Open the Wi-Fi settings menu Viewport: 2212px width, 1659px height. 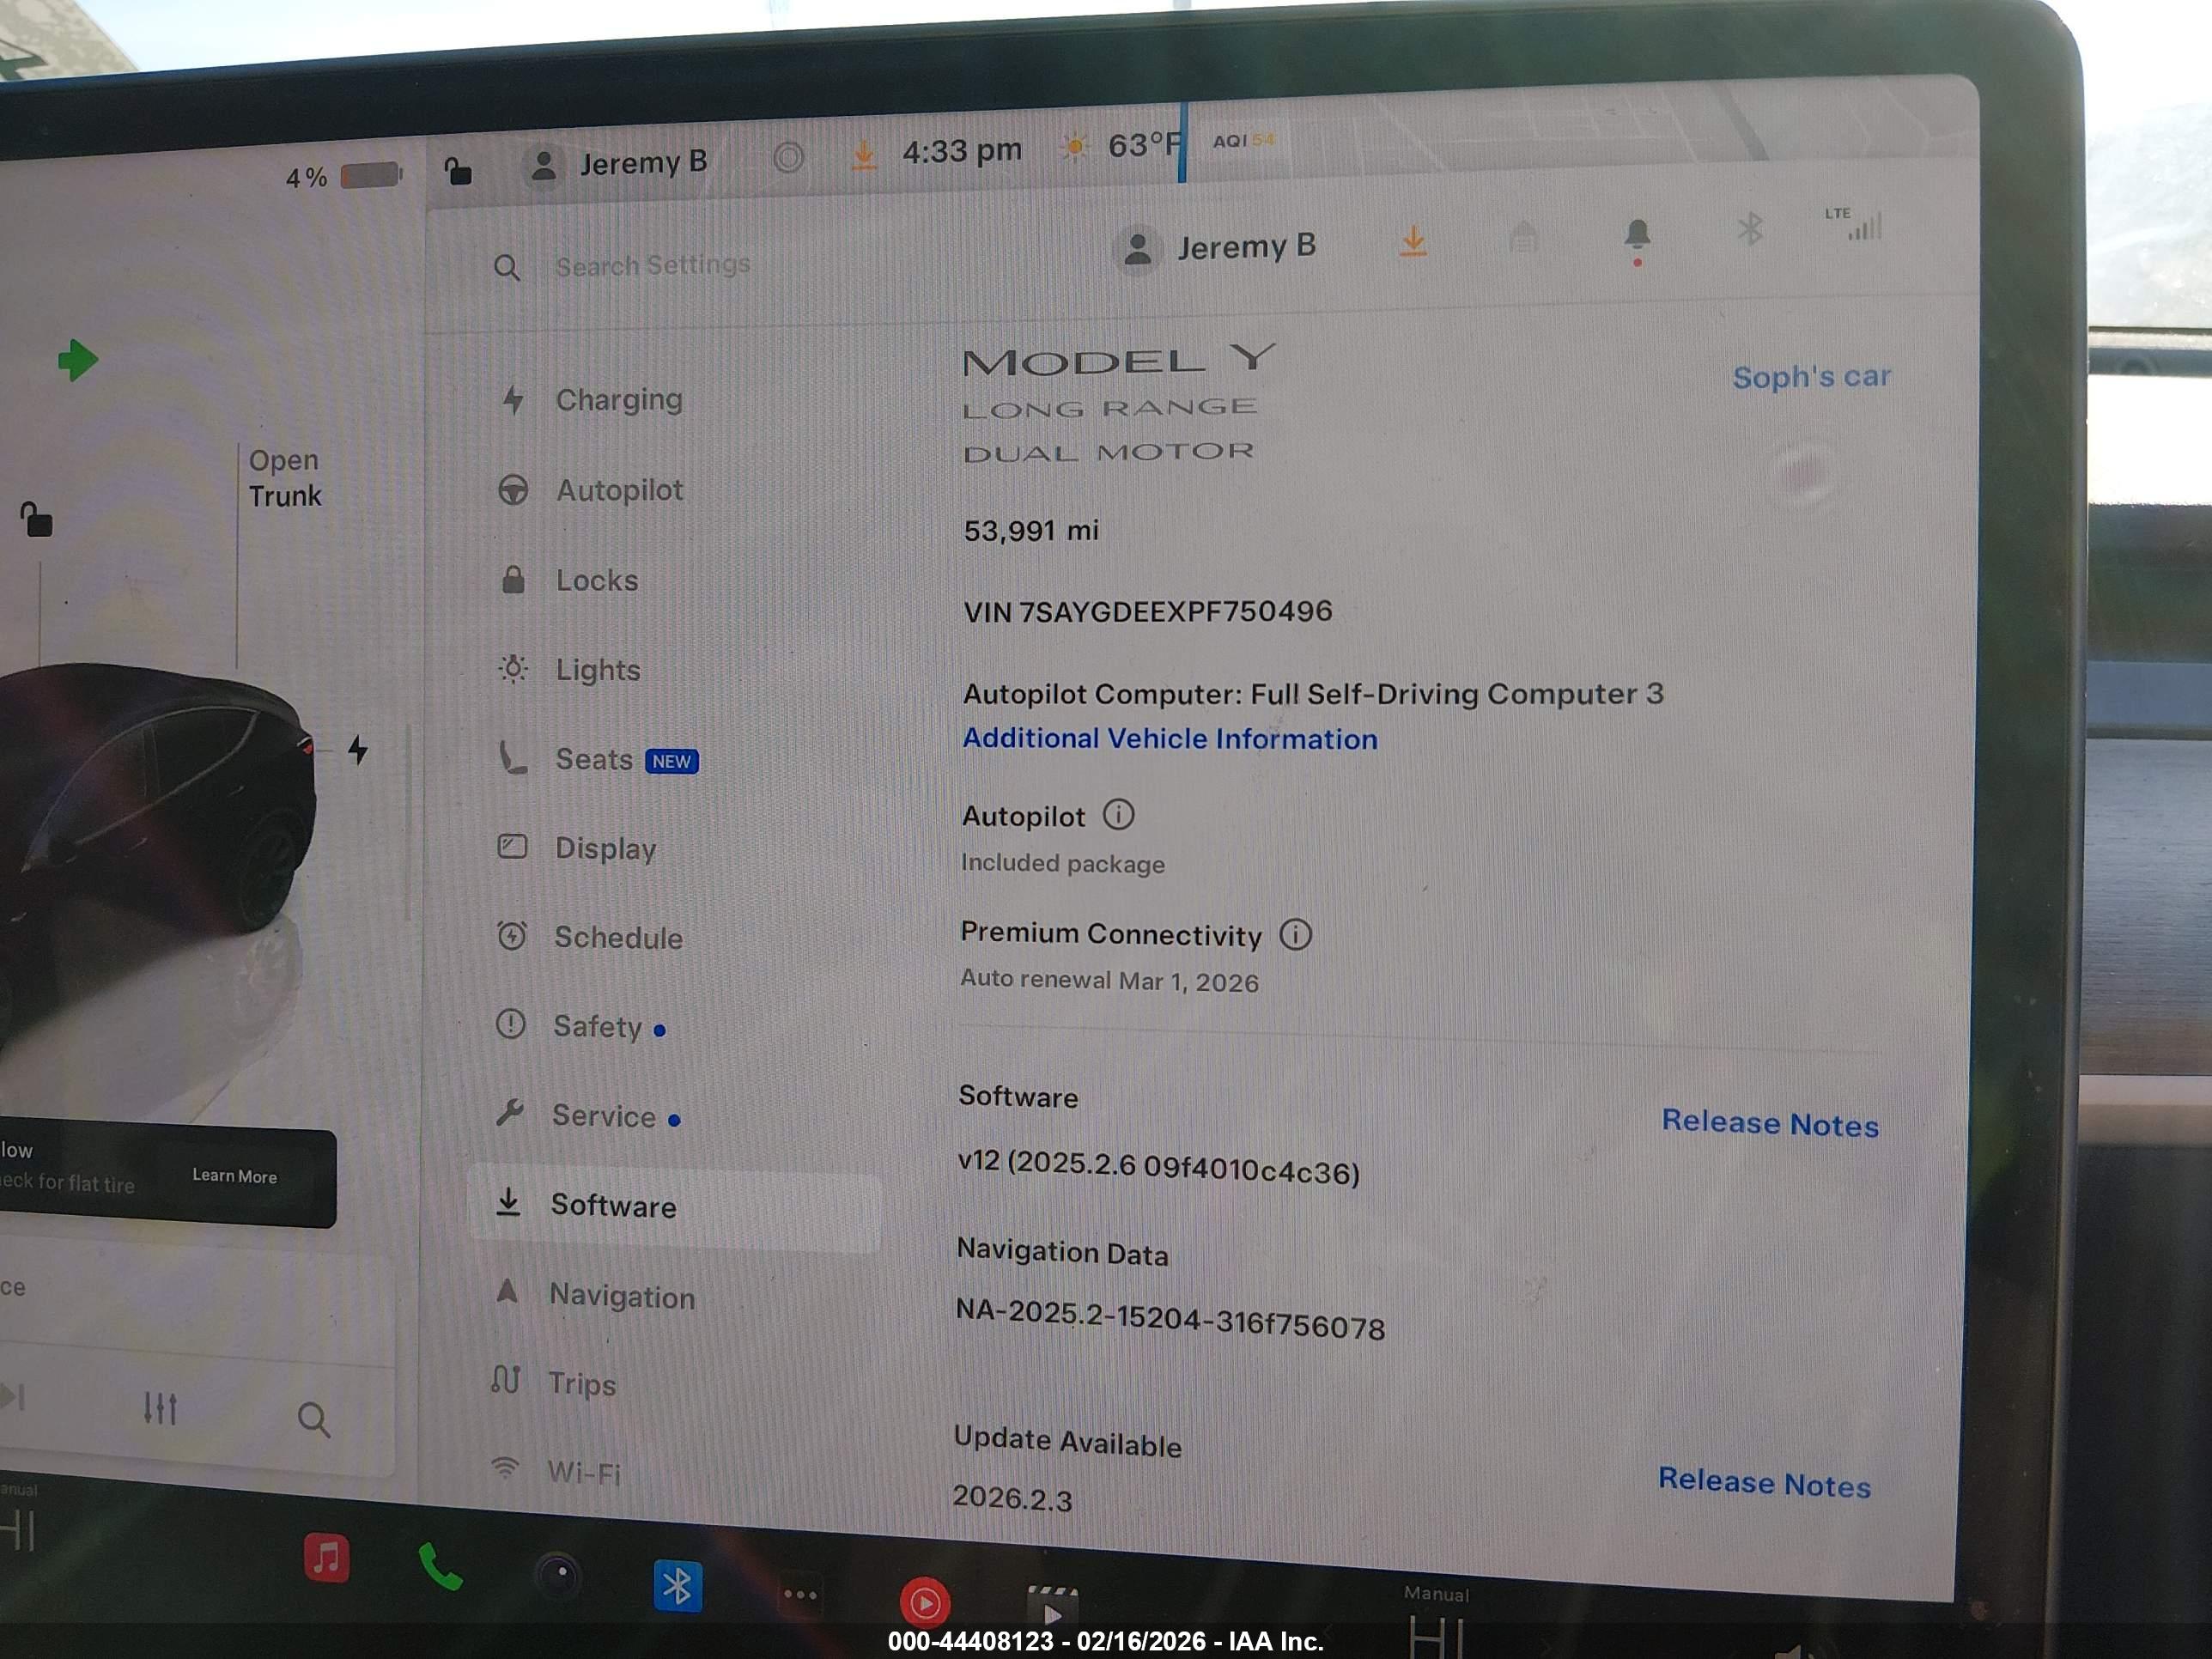click(555, 1471)
